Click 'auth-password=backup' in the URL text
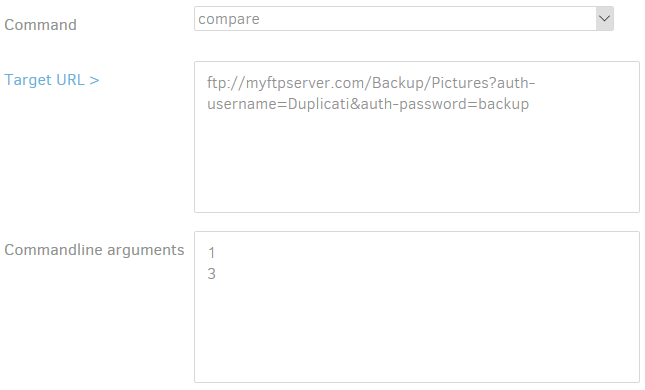Viewport: 645px width, 390px height. (x=445, y=104)
